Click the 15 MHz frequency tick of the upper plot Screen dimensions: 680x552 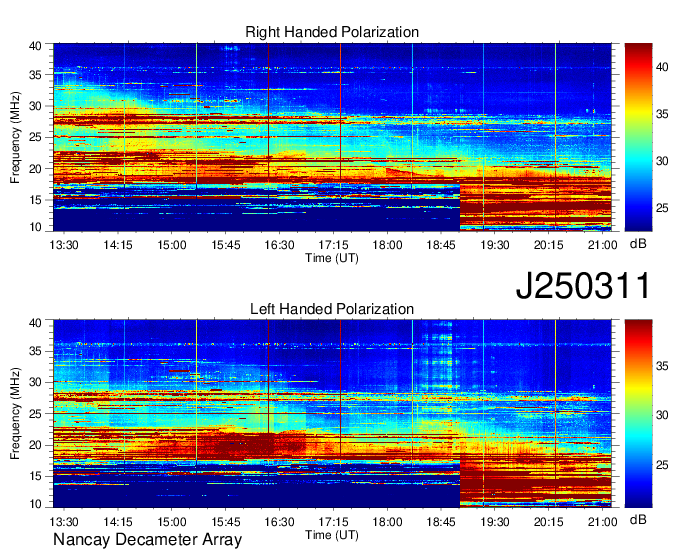click(x=36, y=200)
